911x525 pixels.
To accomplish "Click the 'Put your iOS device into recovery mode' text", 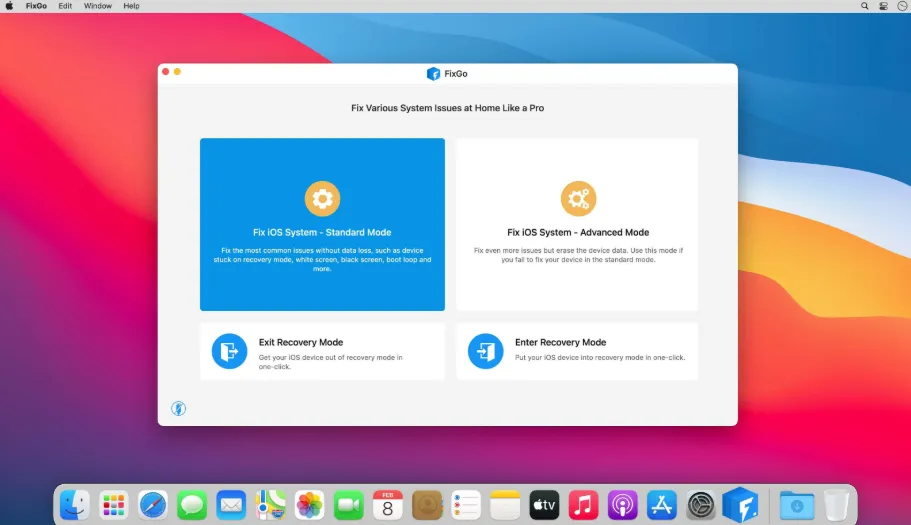I will tap(600, 358).
